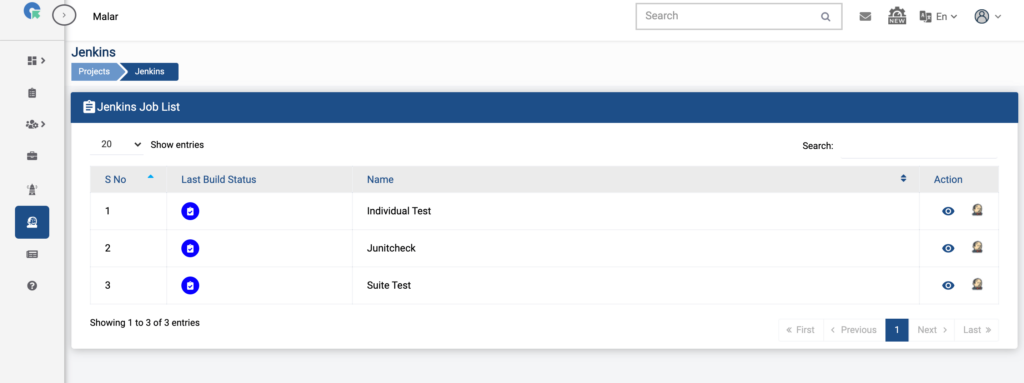Viewport: 1024px width, 383px height.
Task: Click the magnifier icon in the top search box
Action: tap(825, 17)
